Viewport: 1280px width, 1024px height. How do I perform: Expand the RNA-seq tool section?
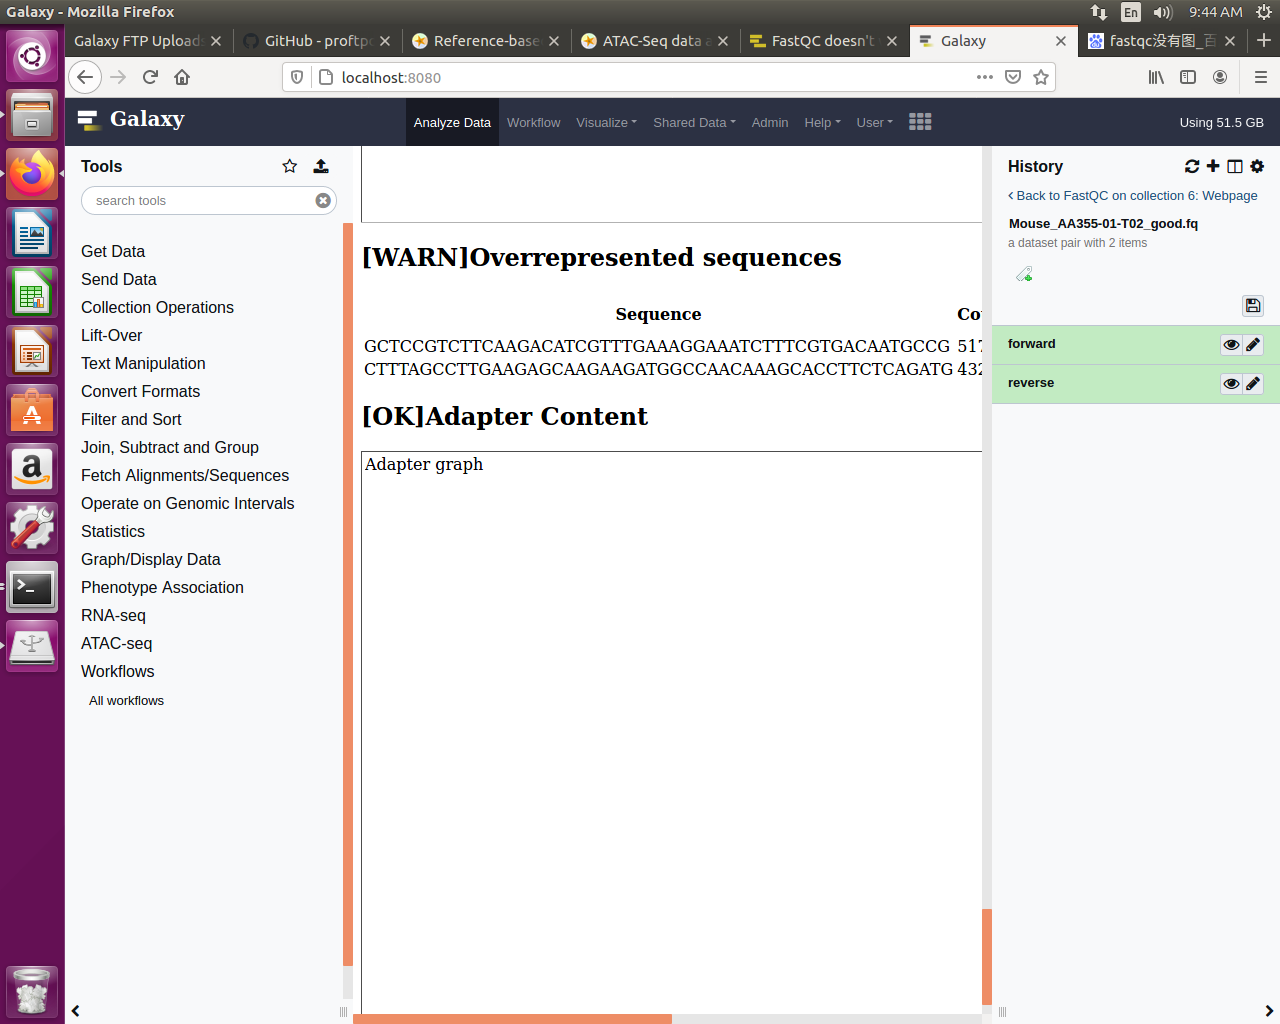click(113, 615)
